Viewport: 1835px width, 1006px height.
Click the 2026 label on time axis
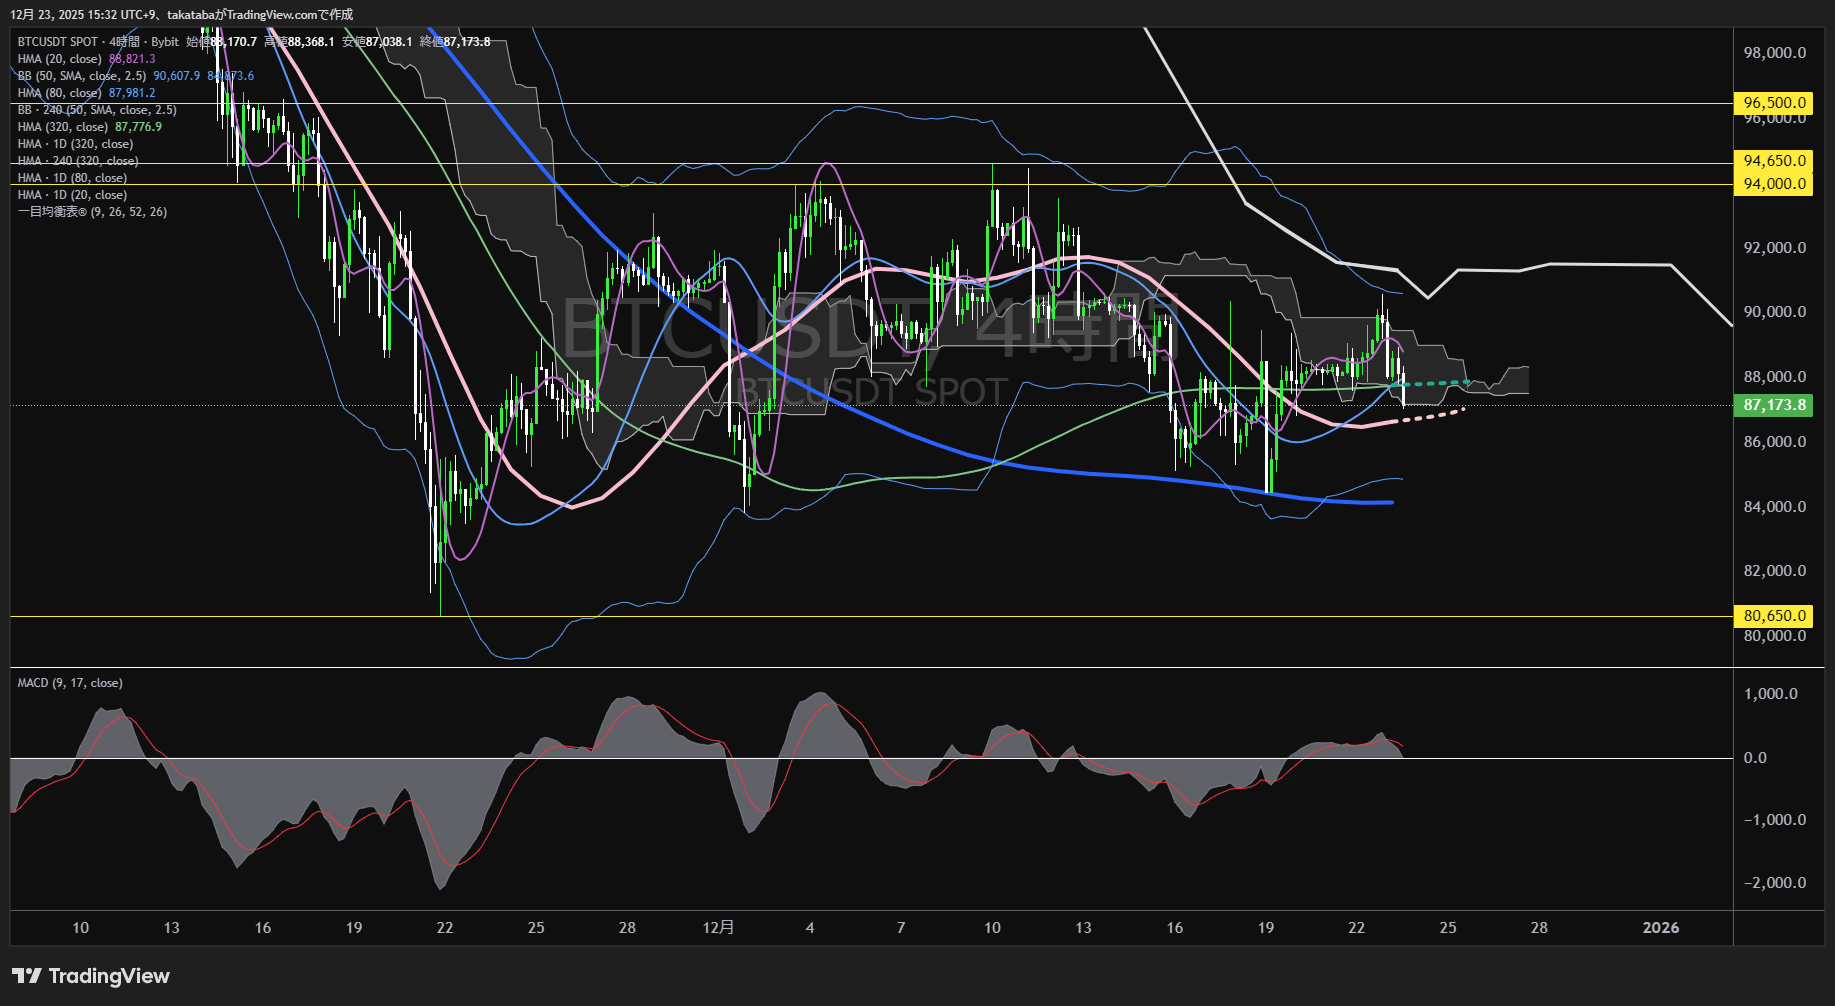pos(1660,927)
